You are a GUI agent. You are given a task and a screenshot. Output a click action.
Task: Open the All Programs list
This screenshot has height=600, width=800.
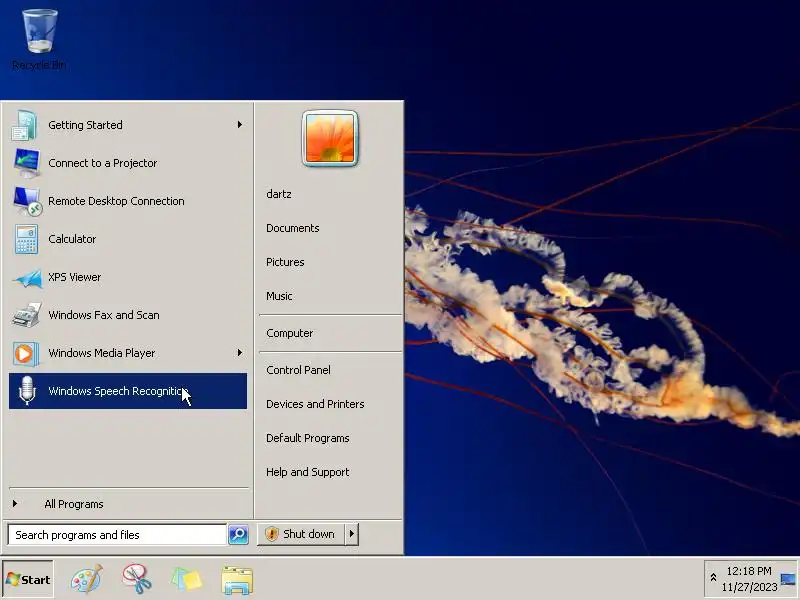pos(74,504)
